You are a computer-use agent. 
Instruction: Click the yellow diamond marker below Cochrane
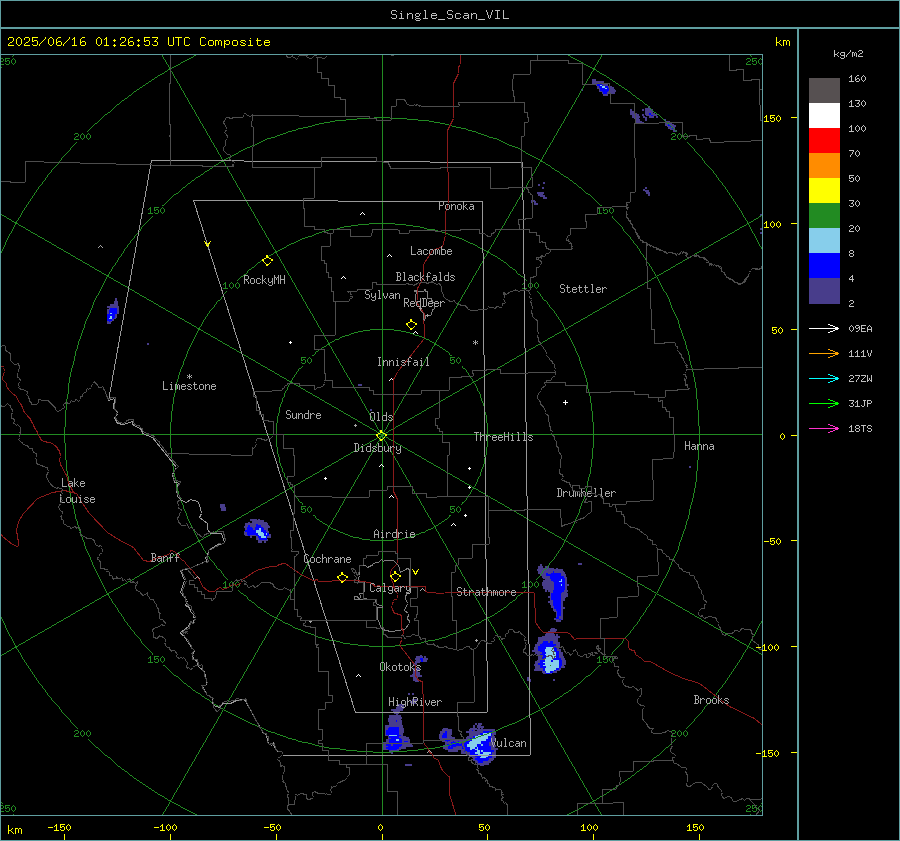(342, 577)
